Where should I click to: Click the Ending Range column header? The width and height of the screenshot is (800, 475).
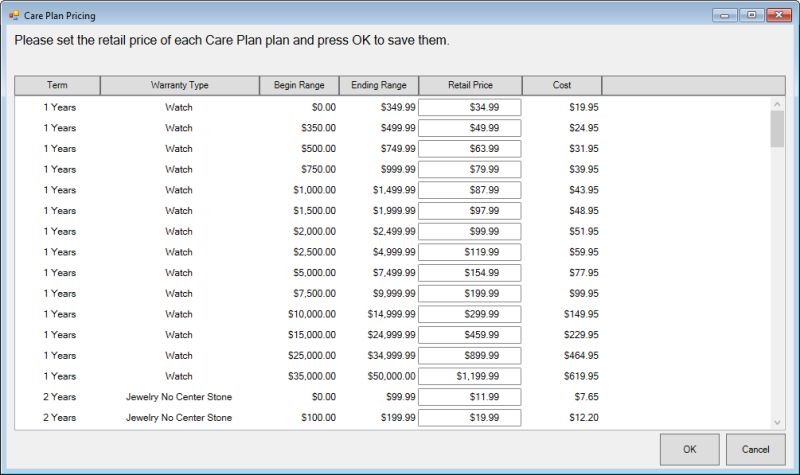coord(379,85)
